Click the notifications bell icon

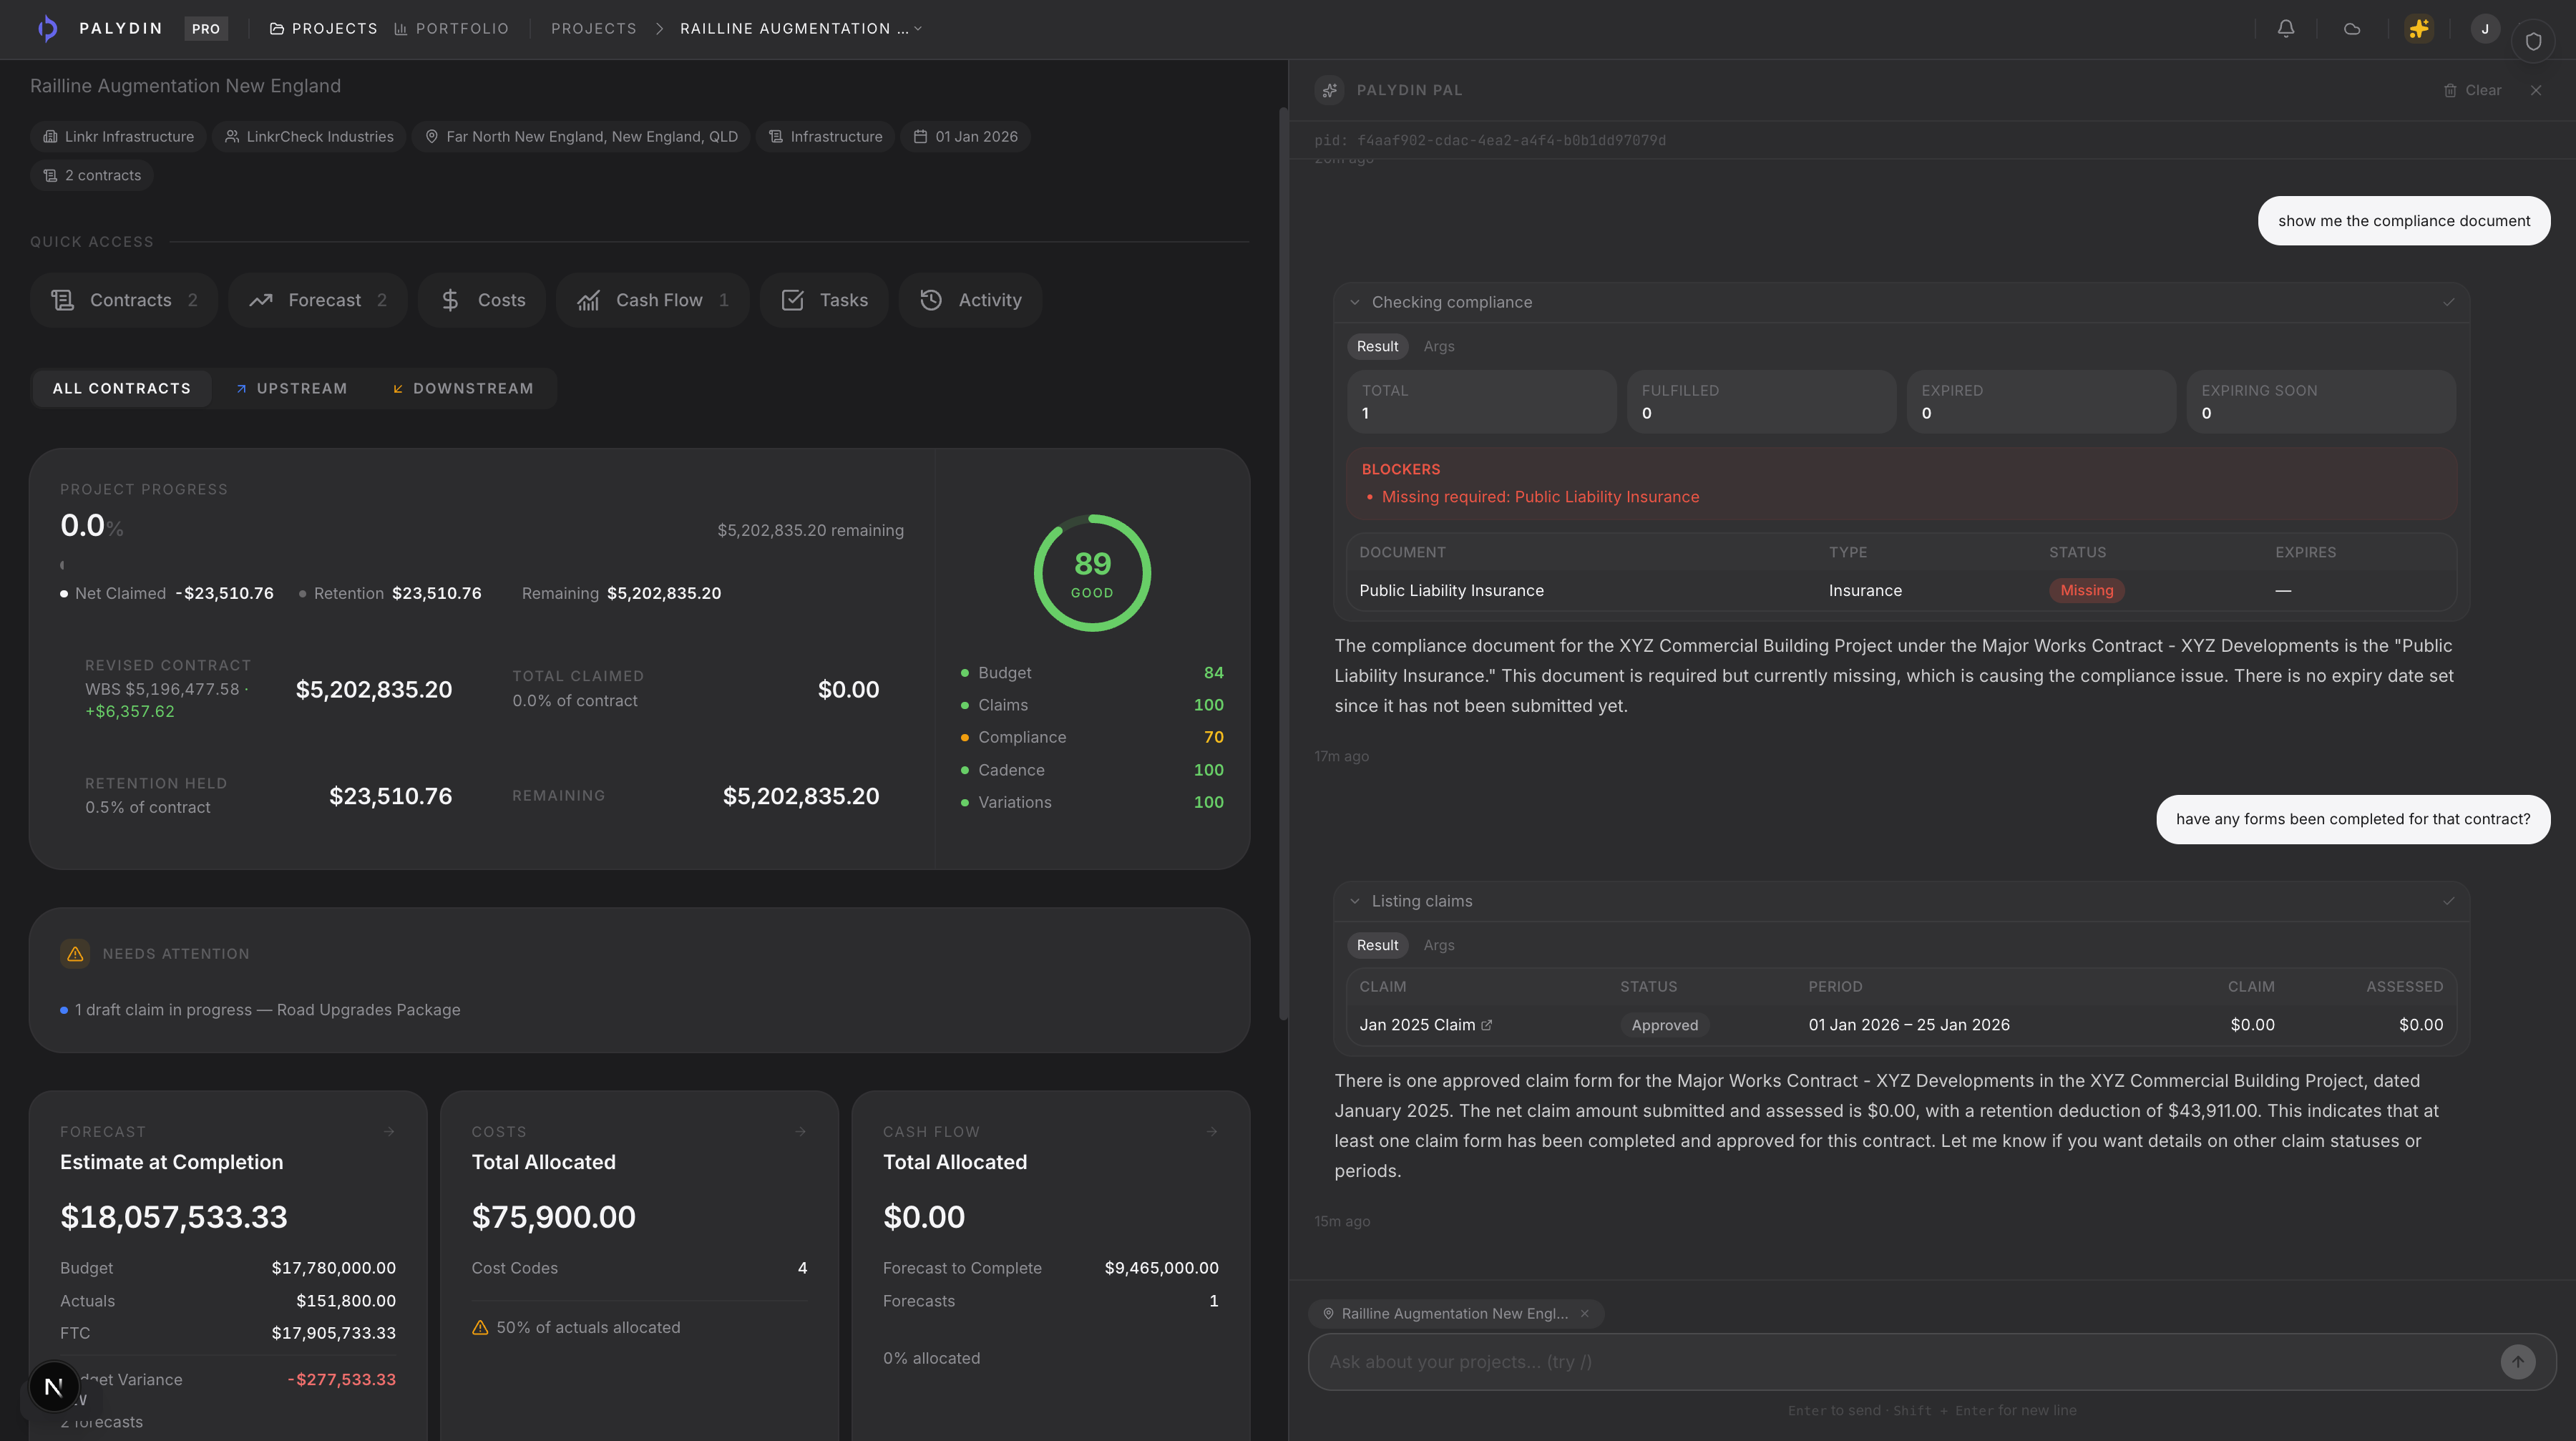[x=2285, y=29]
